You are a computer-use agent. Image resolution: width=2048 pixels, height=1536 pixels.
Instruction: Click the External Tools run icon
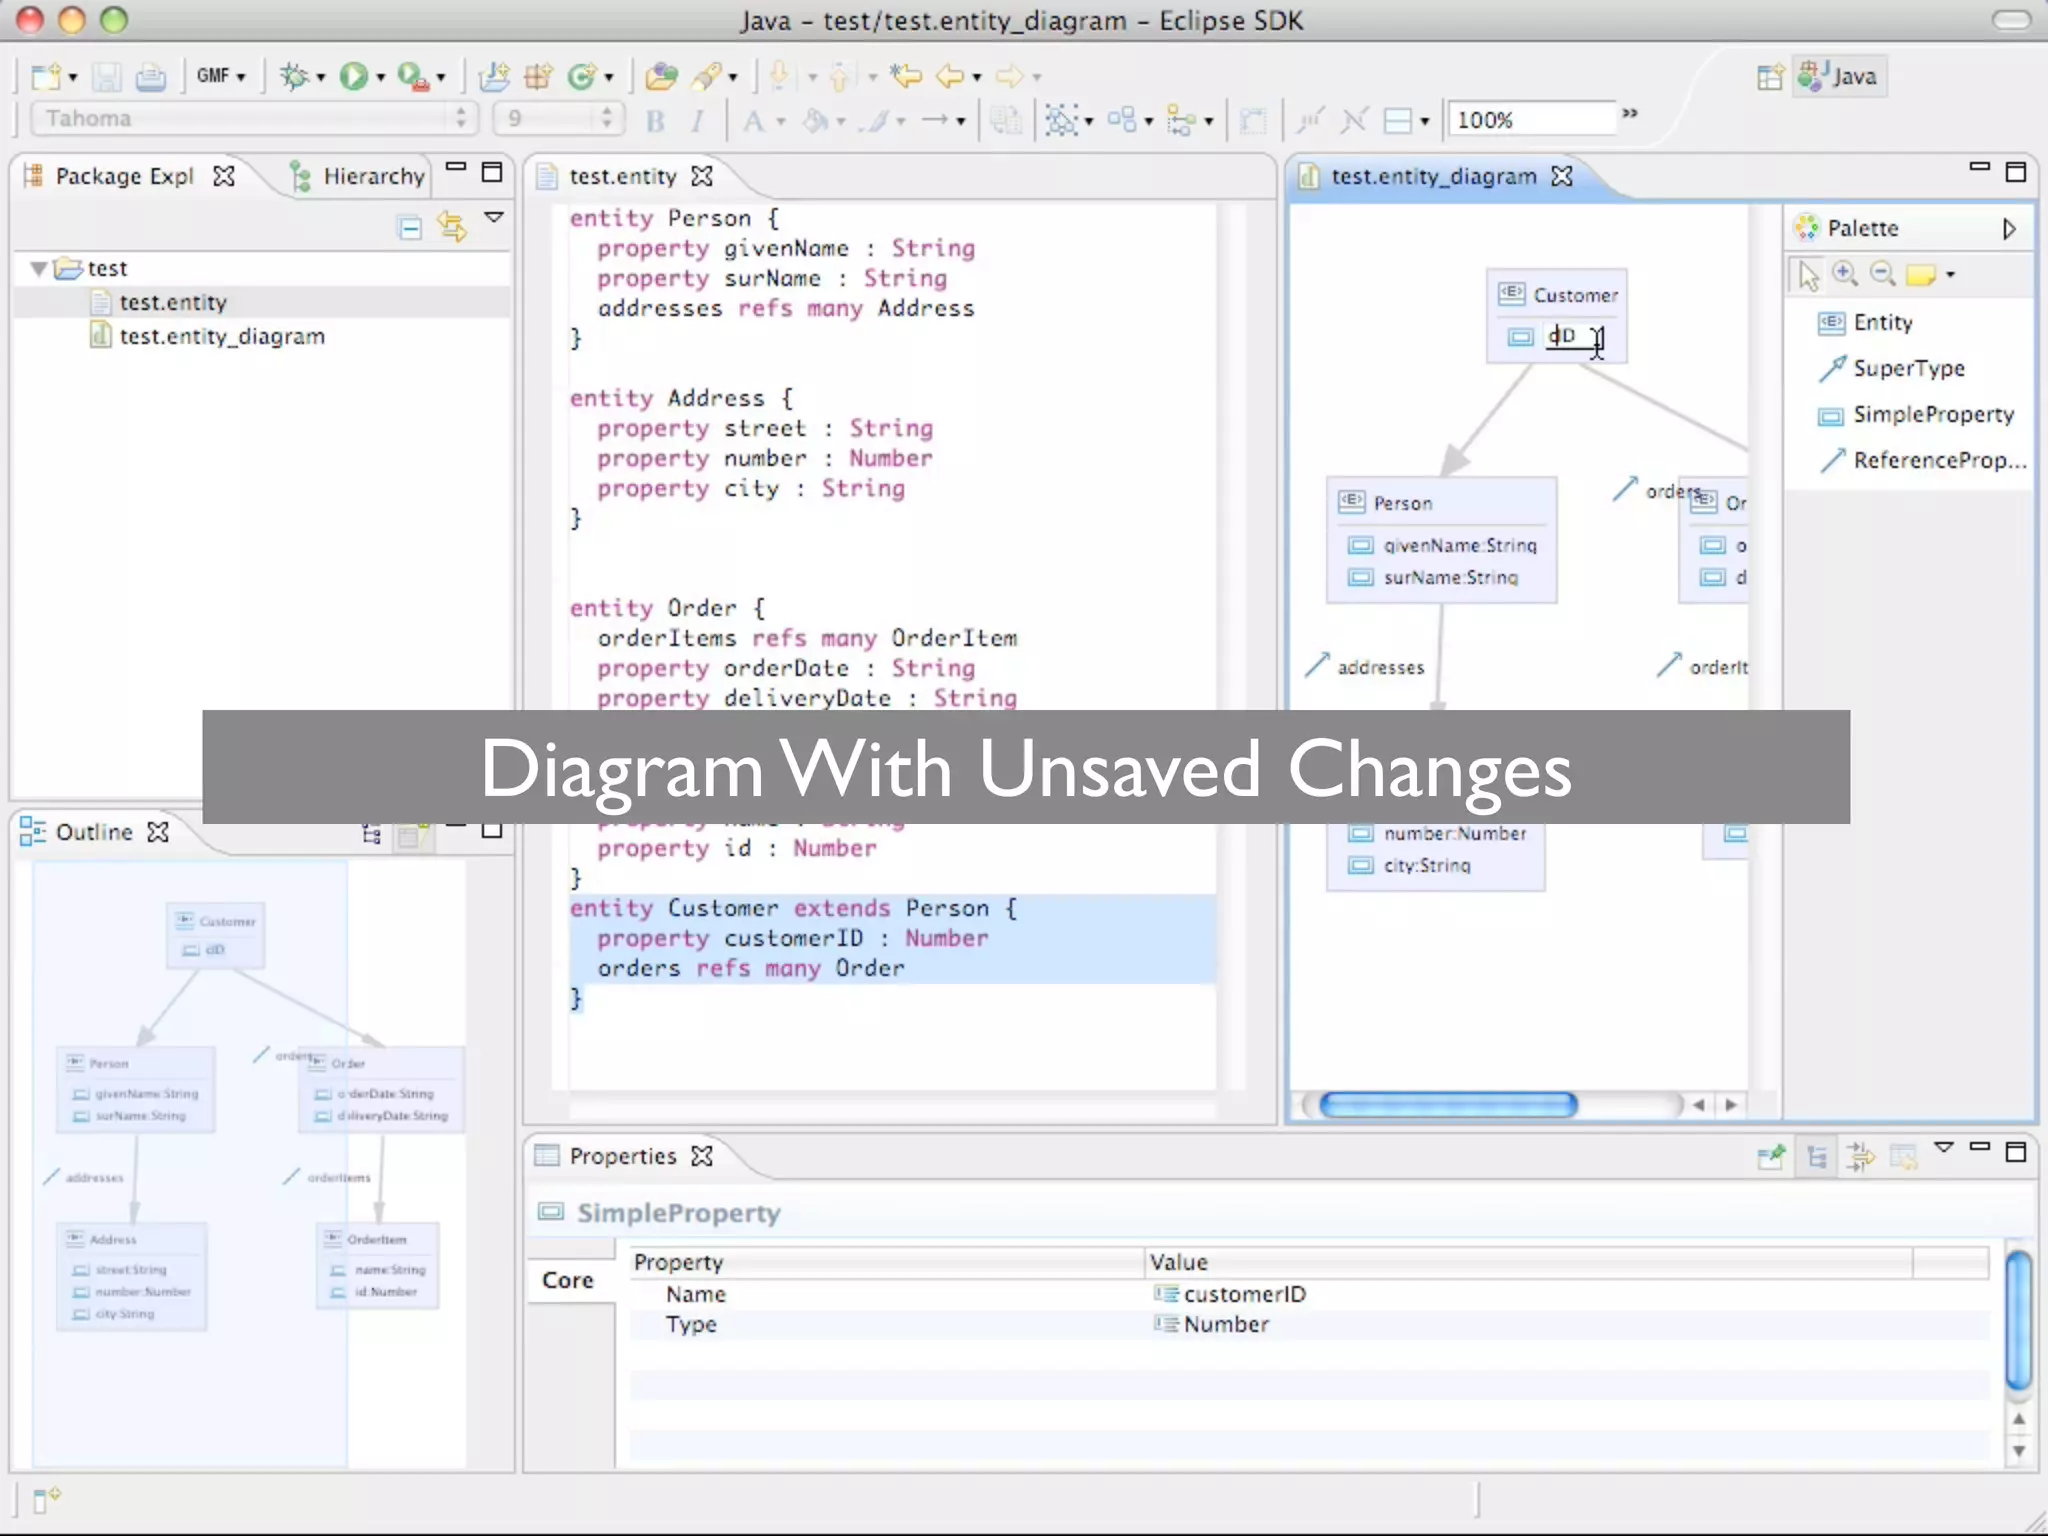pyautogui.click(x=412, y=76)
